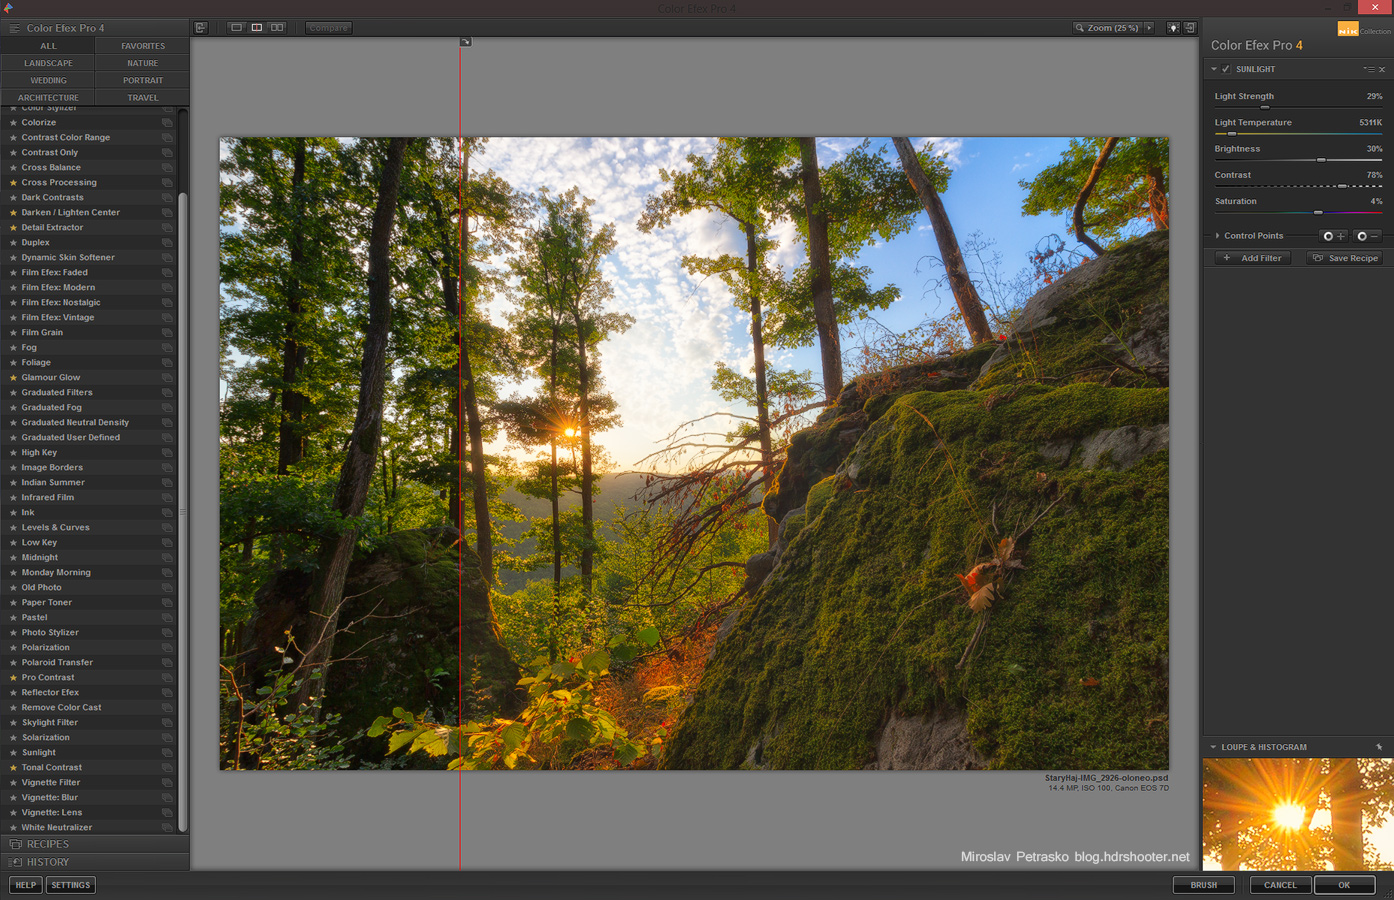The image size is (1394, 900).
Task: Uncheck the Sunlight filter checkbox
Action: (x=1226, y=69)
